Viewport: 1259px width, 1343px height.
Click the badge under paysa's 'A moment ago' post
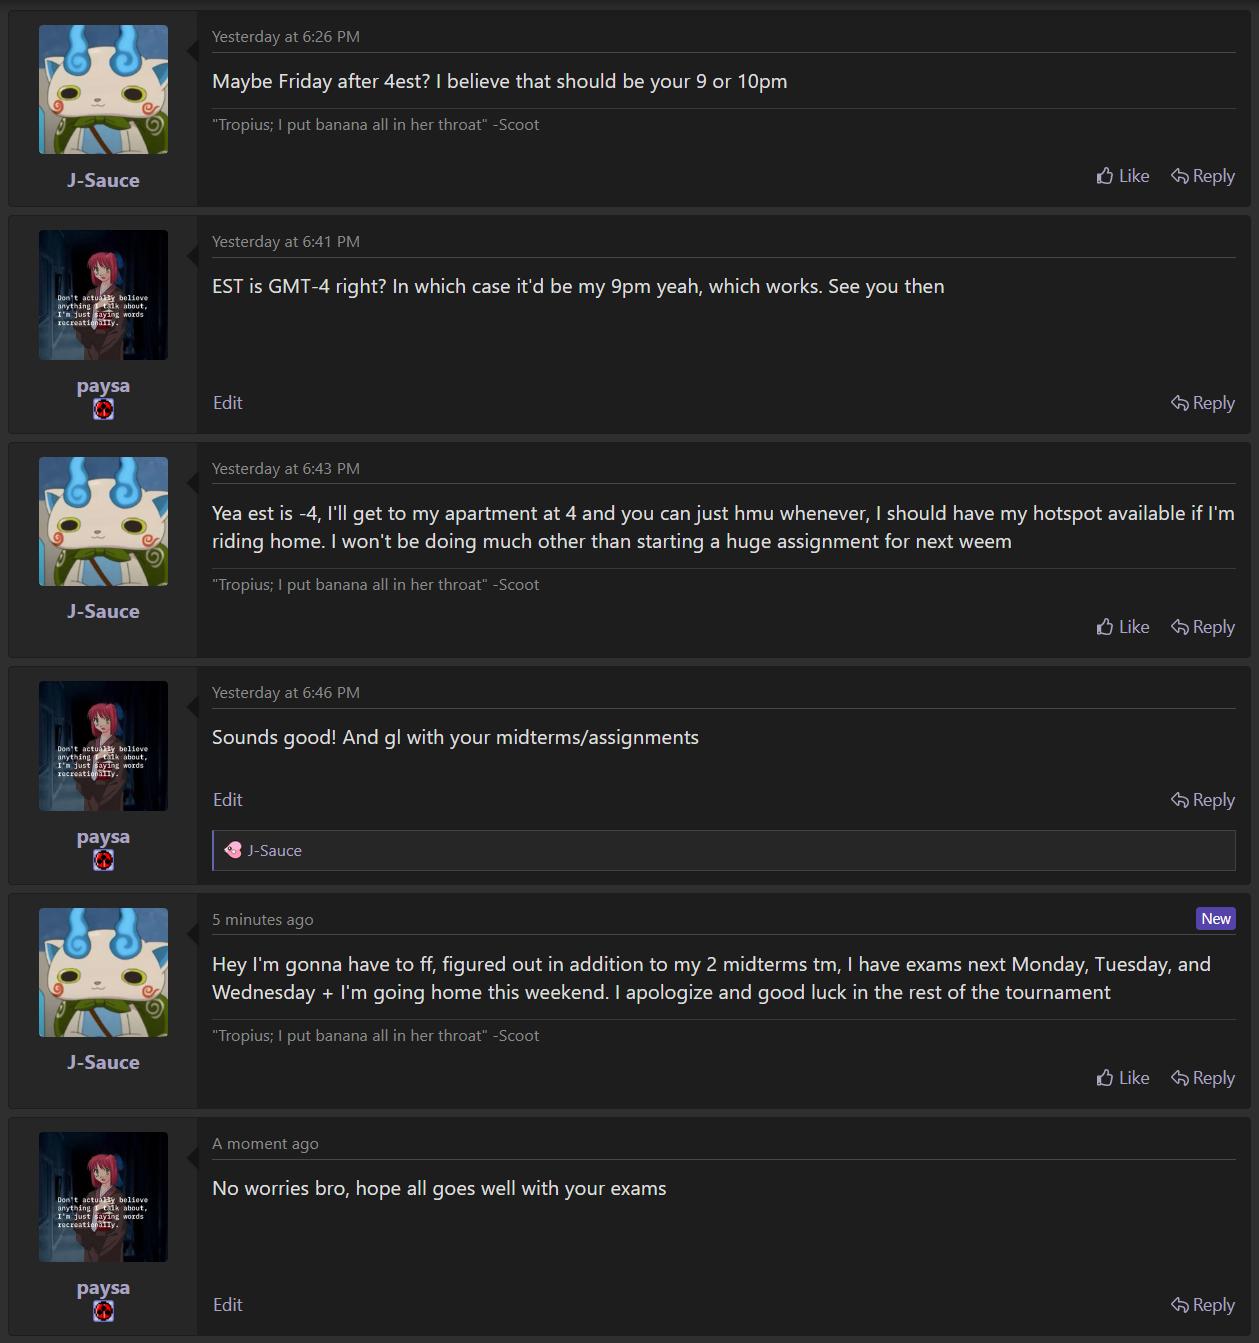[103, 1311]
